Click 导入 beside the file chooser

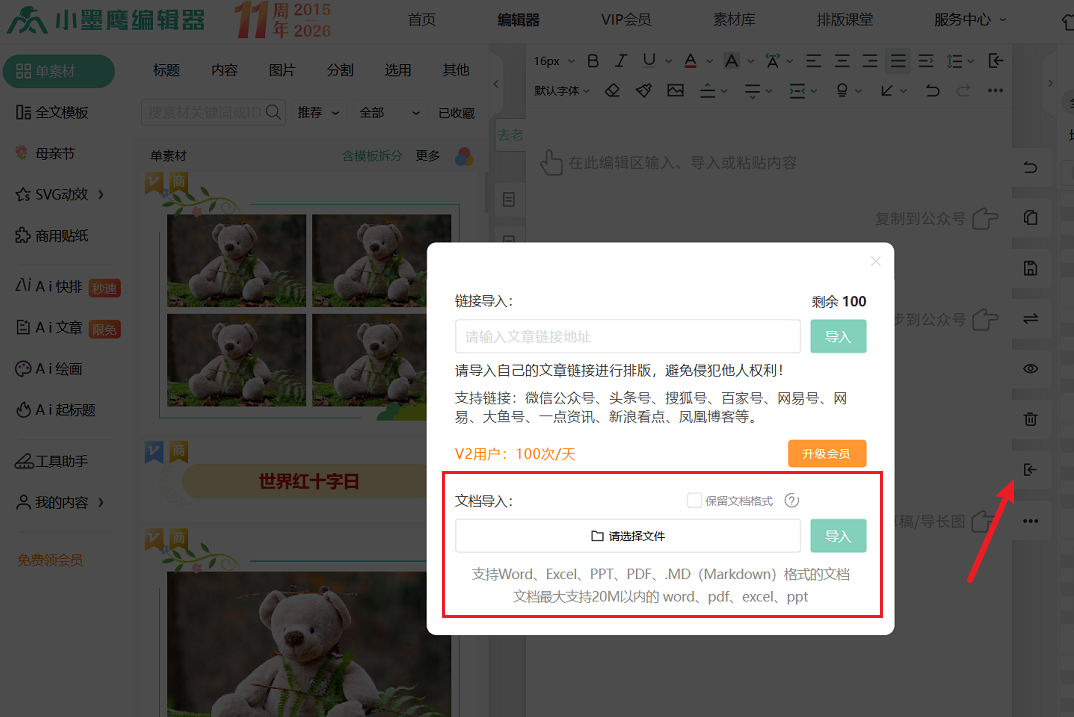(x=838, y=536)
